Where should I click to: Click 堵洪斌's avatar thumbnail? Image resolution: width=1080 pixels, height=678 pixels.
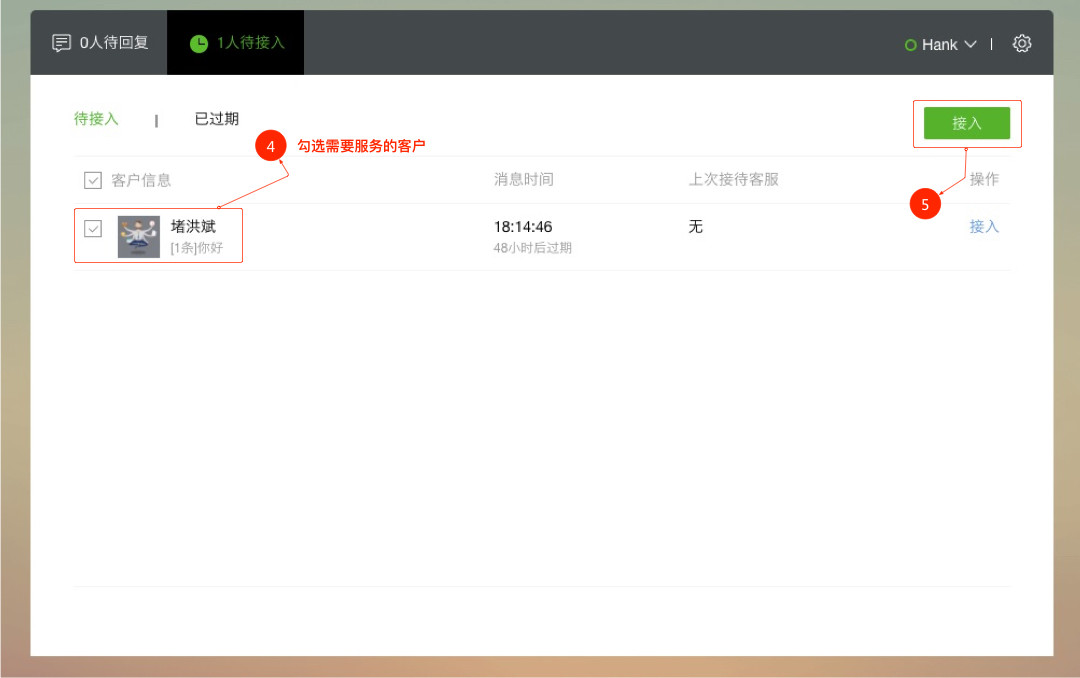(x=138, y=236)
